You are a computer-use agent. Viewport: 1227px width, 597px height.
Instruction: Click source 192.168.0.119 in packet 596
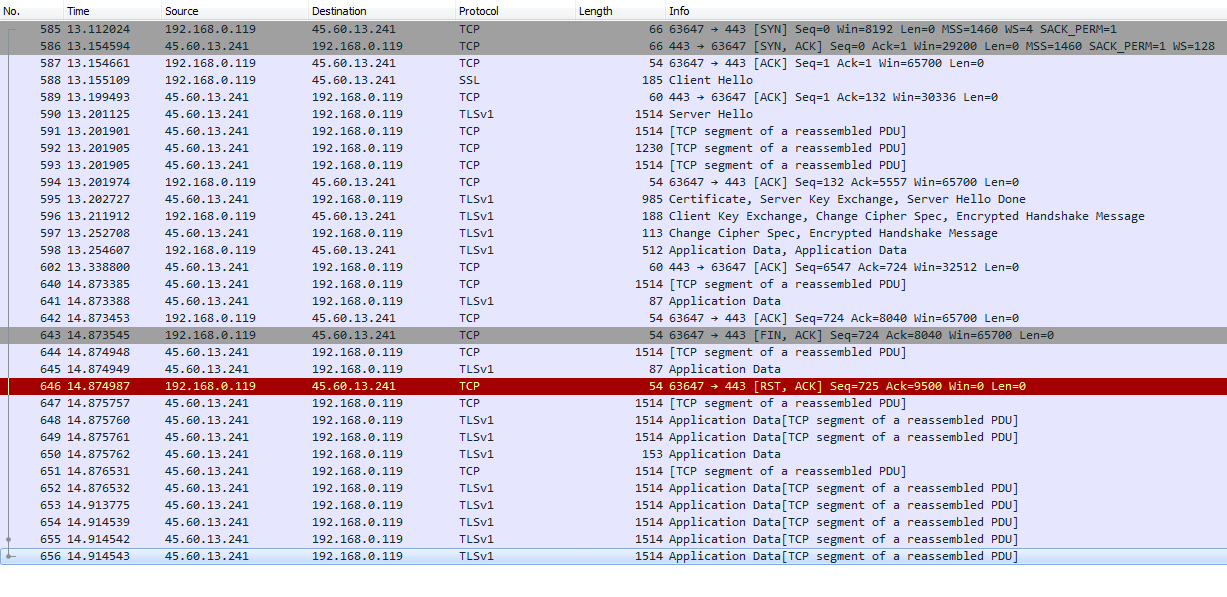[210, 216]
